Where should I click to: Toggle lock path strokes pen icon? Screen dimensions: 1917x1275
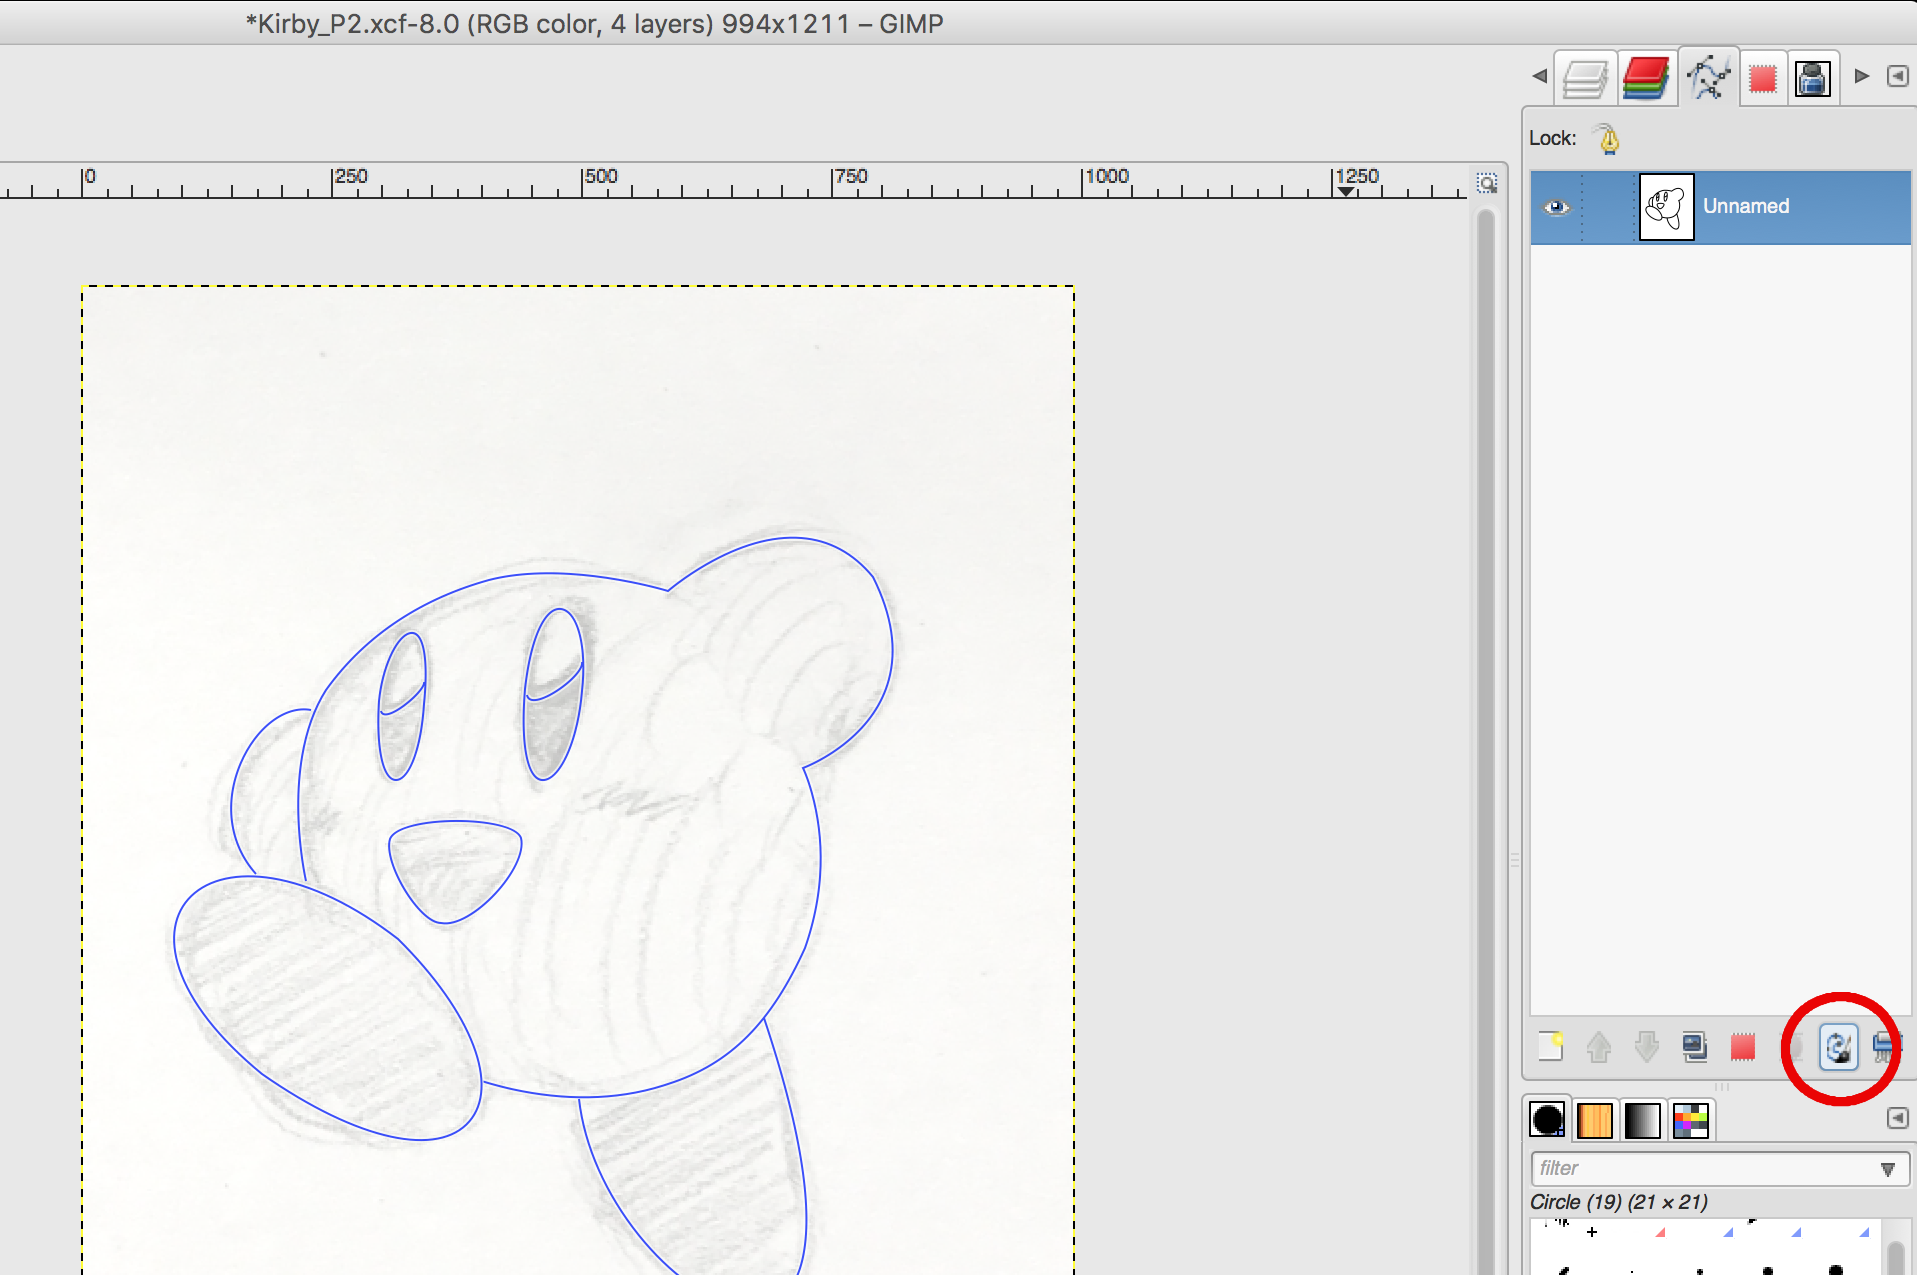click(1608, 139)
